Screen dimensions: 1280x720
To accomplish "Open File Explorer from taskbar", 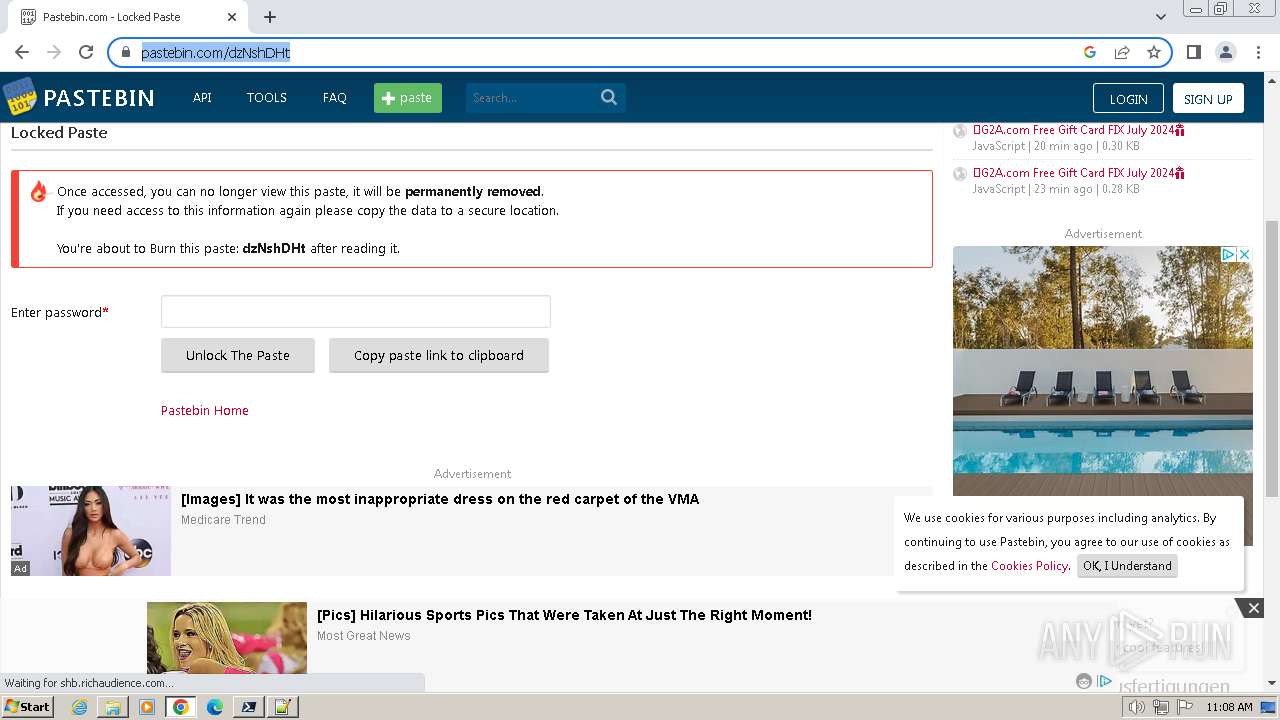I will pos(113,707).
